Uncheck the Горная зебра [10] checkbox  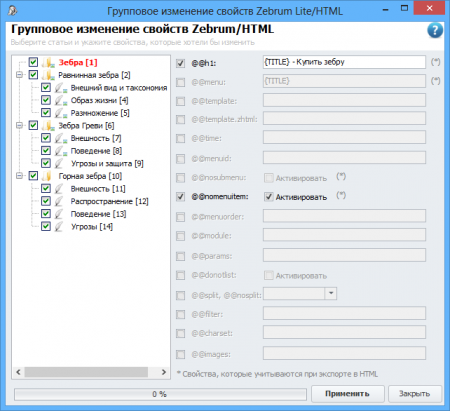33,176
